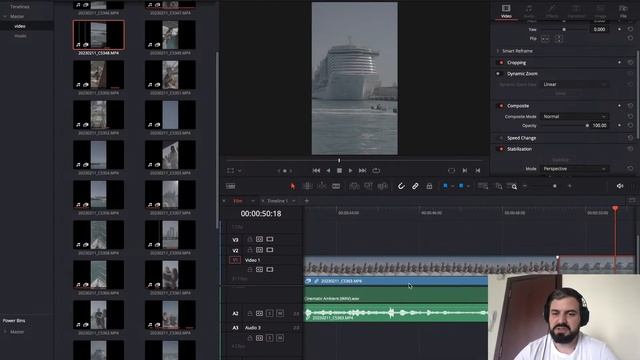
Task: Click Custom Zoom magnifier icon
Action: [x=512, y=186]
